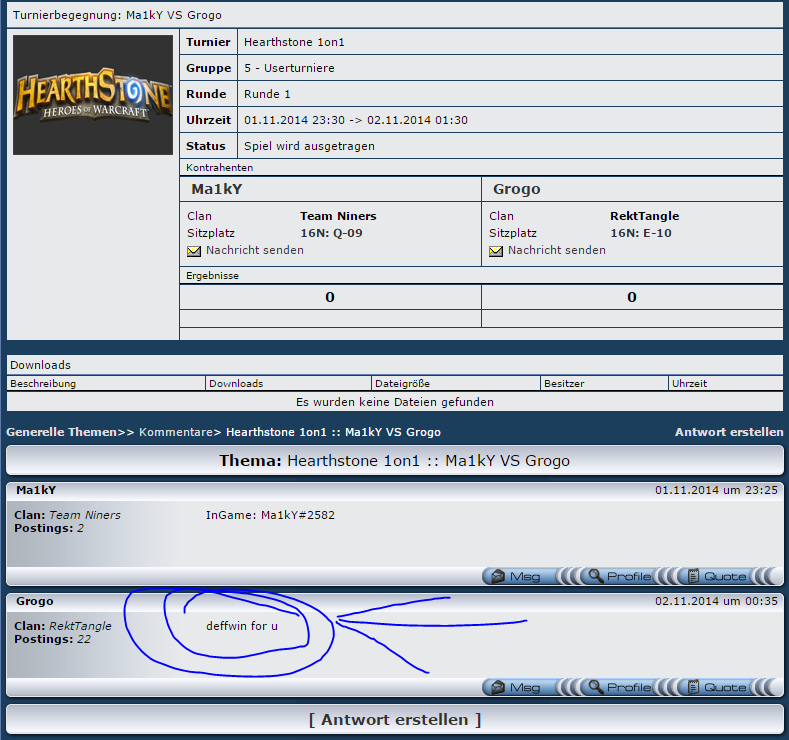Go to Generelle Themen breadcrumb

click(x=64, y=432)
